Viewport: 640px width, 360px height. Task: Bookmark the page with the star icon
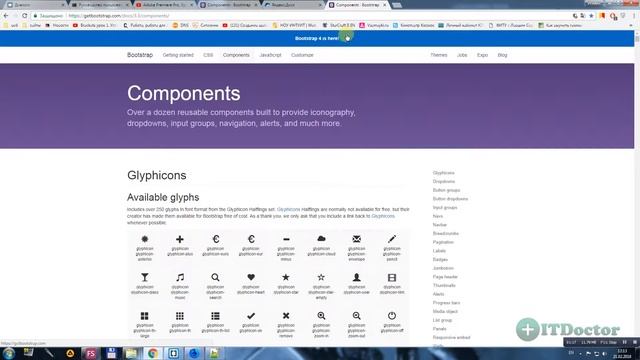(x=591, y=16)
